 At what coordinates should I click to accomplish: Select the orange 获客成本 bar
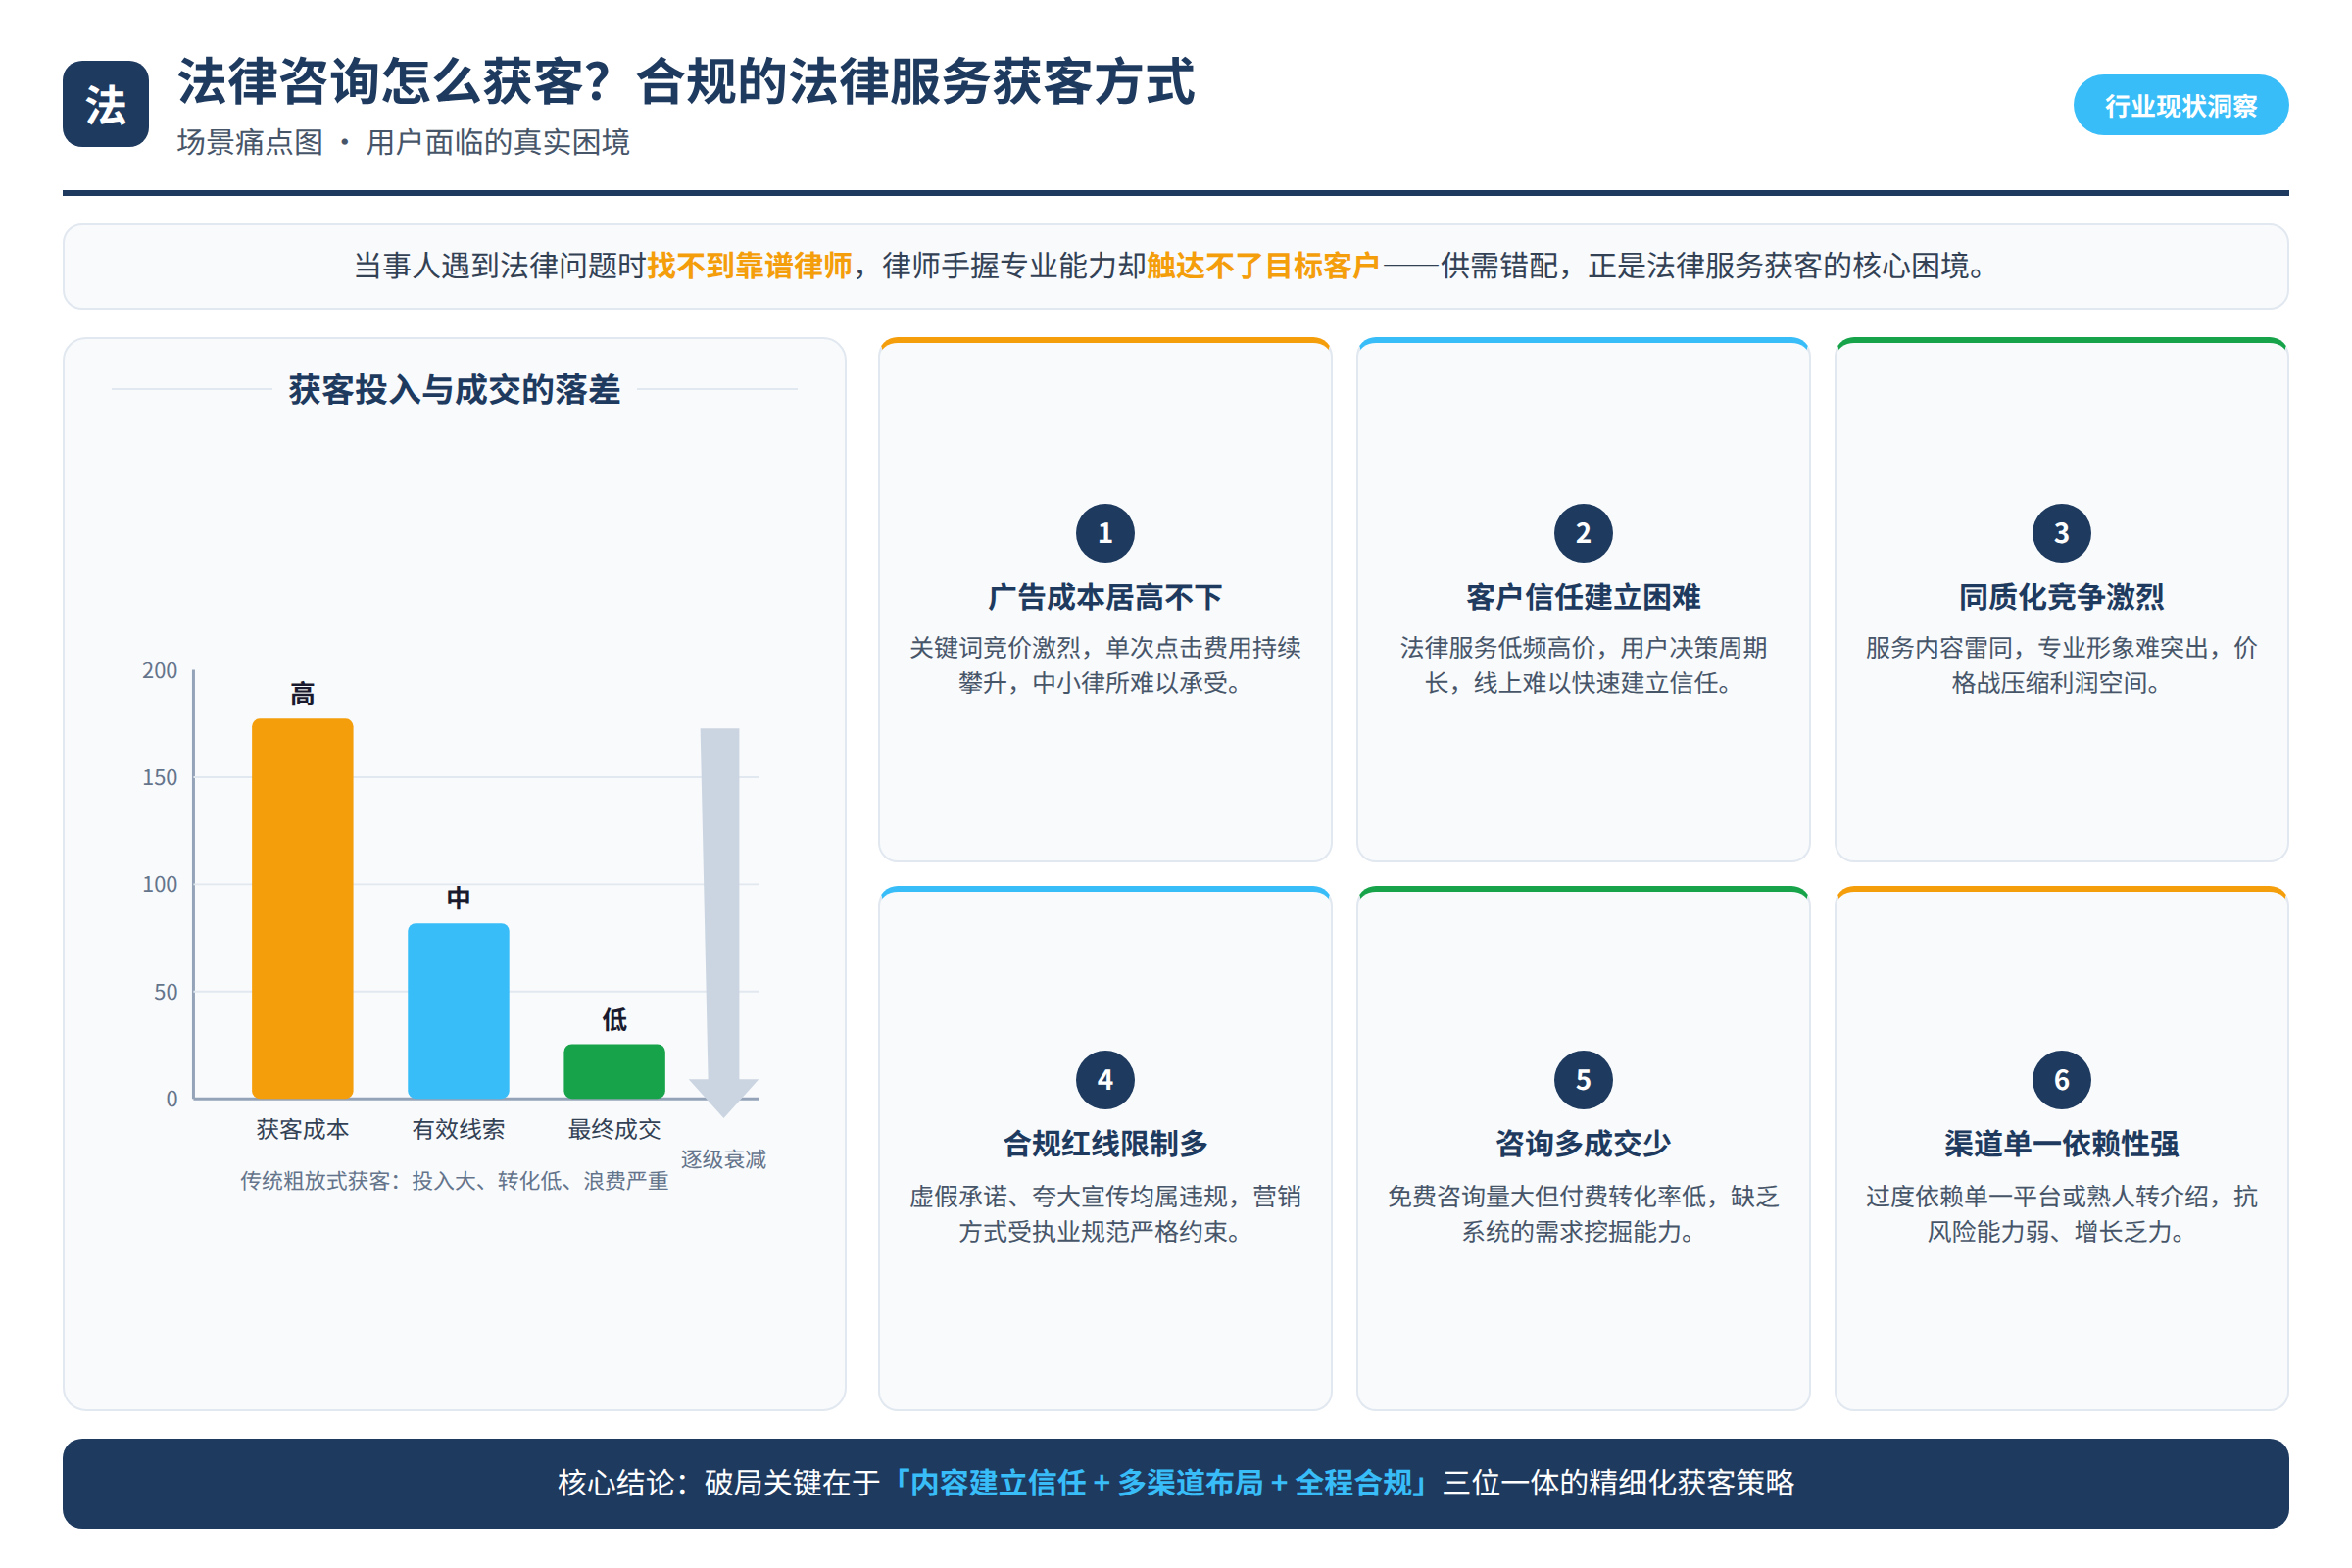tap(302, 908)
